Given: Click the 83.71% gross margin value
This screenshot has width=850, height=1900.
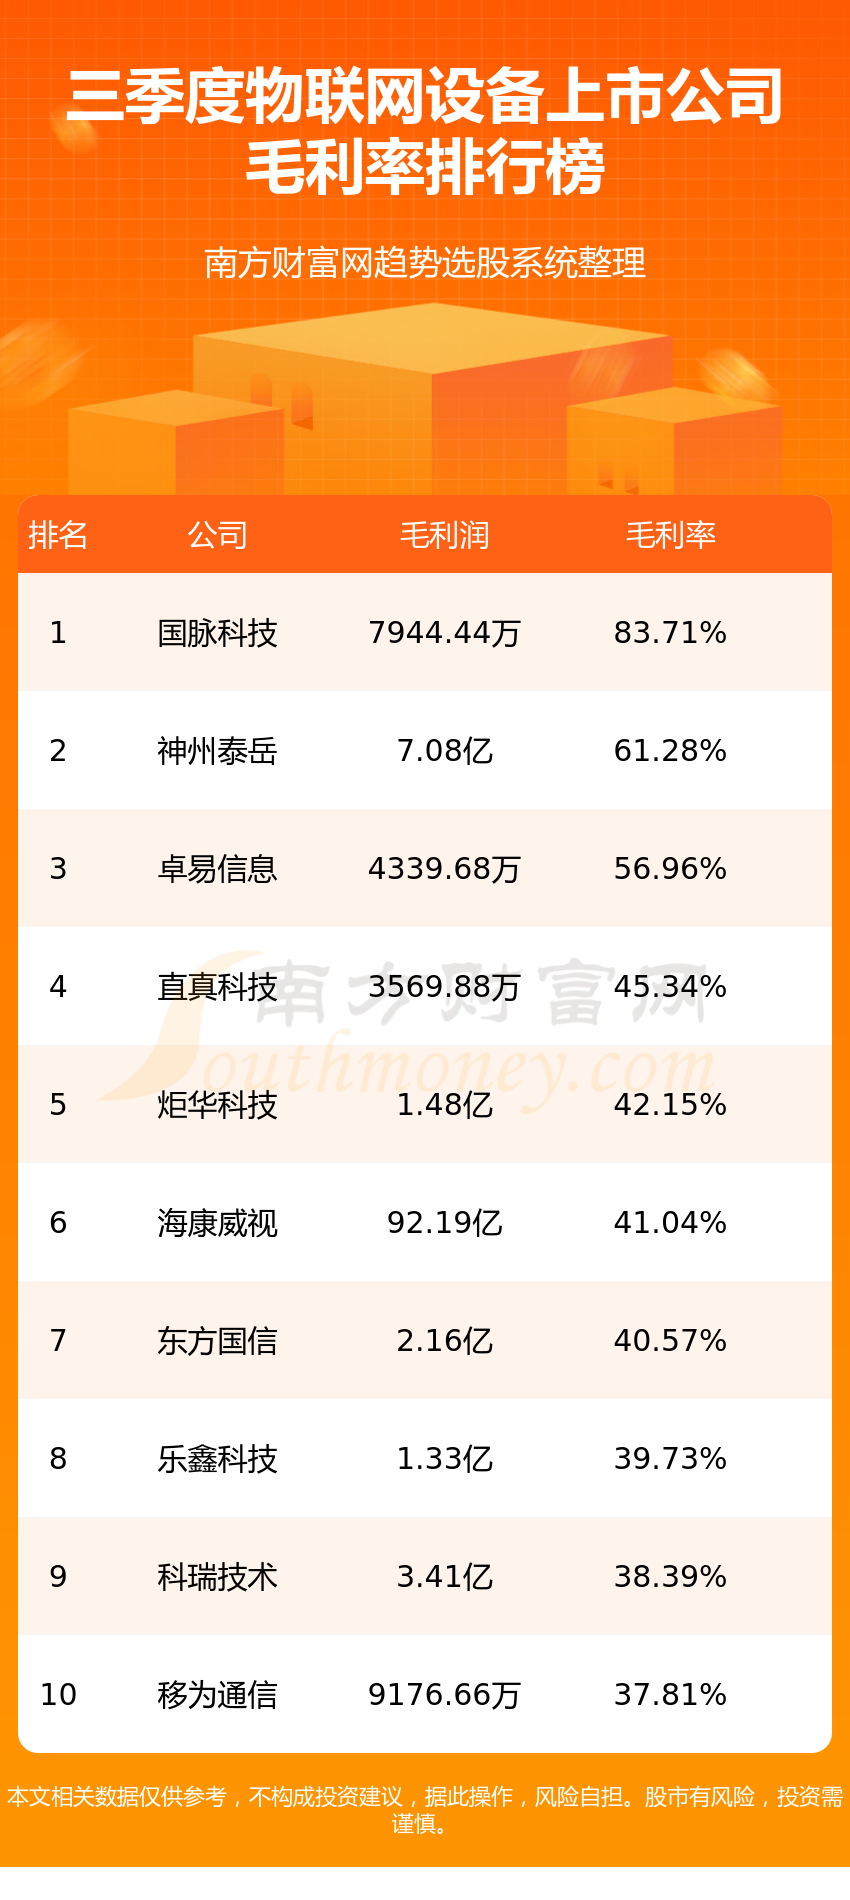Looking at the screenshot, I should click(670, 633).
